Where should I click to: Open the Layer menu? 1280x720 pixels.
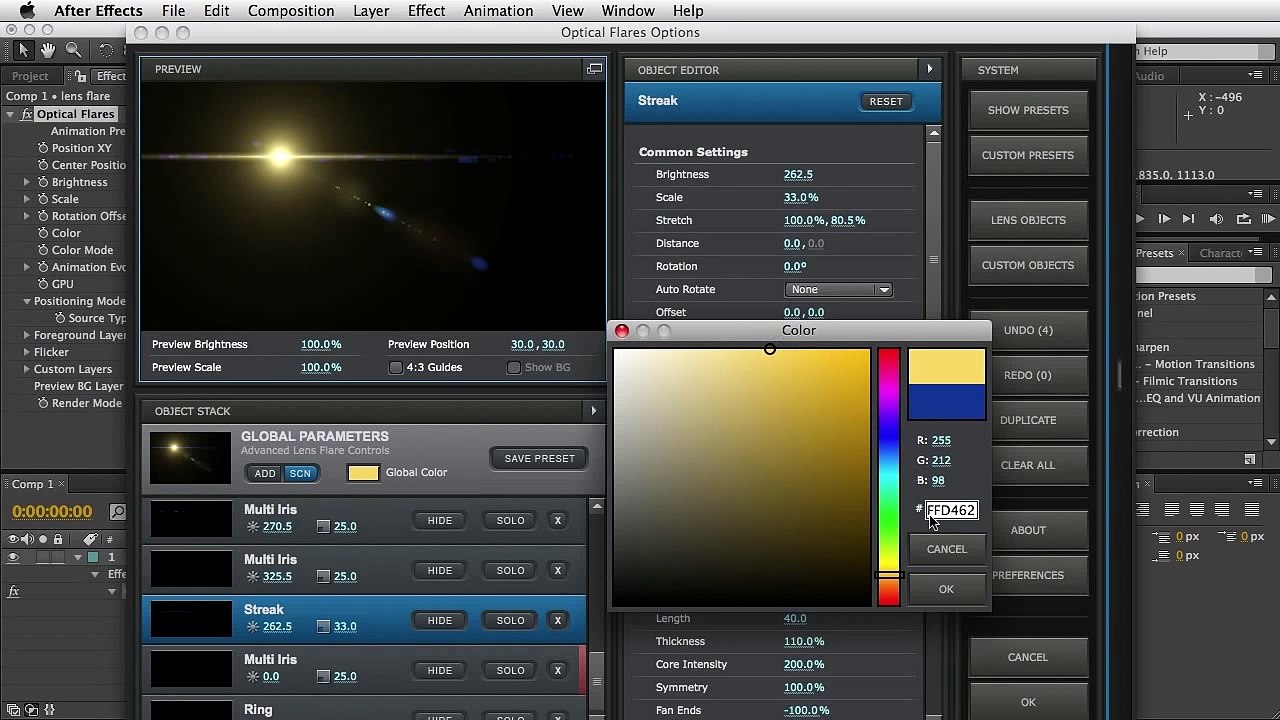(371, 11)
